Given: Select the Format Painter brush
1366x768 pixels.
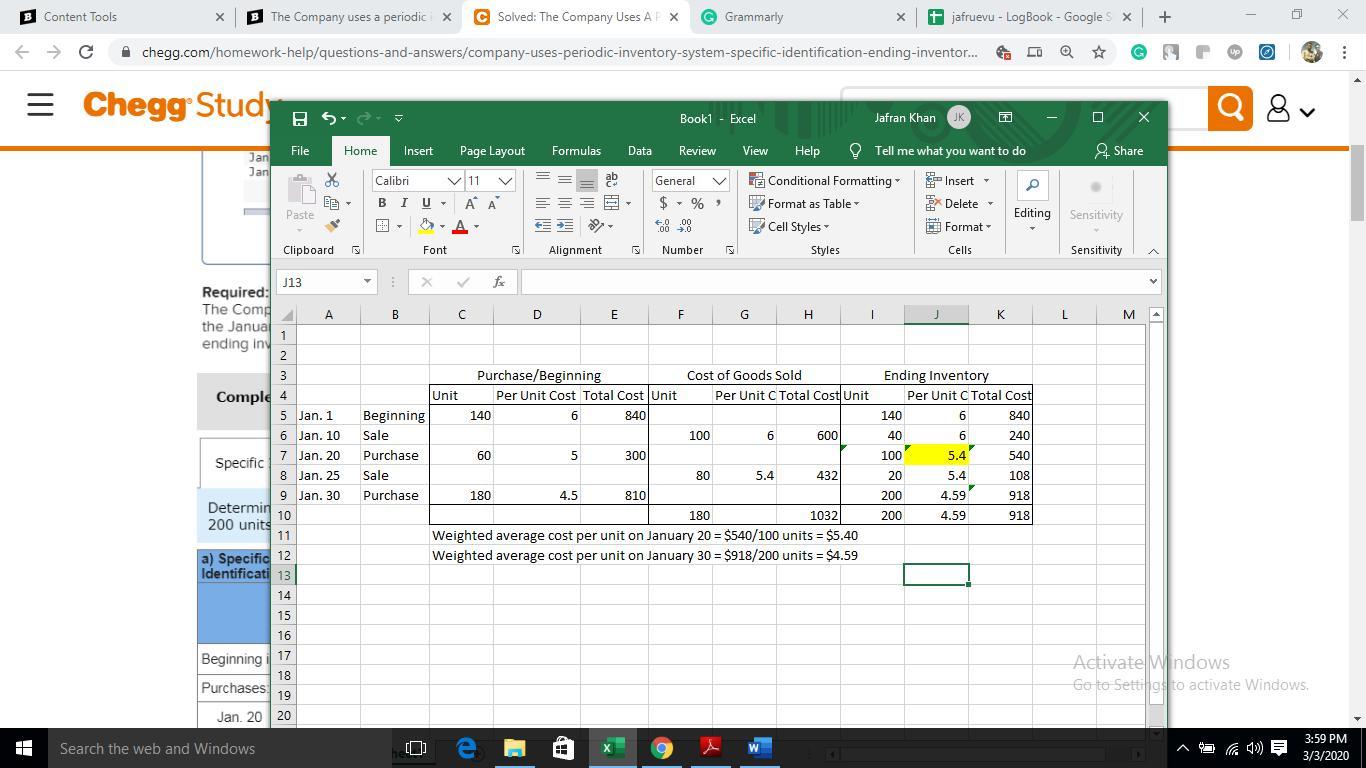Looking at the screenshot, I should point(332,226).
